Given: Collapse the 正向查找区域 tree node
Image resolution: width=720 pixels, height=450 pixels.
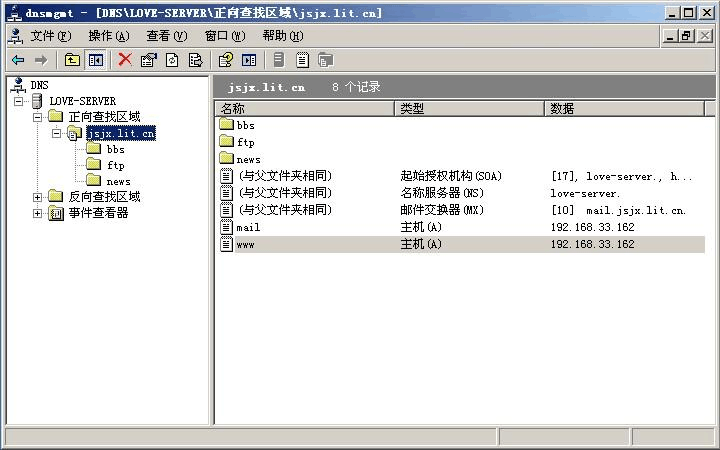Looking at the screenshot, I should point(39,117).
